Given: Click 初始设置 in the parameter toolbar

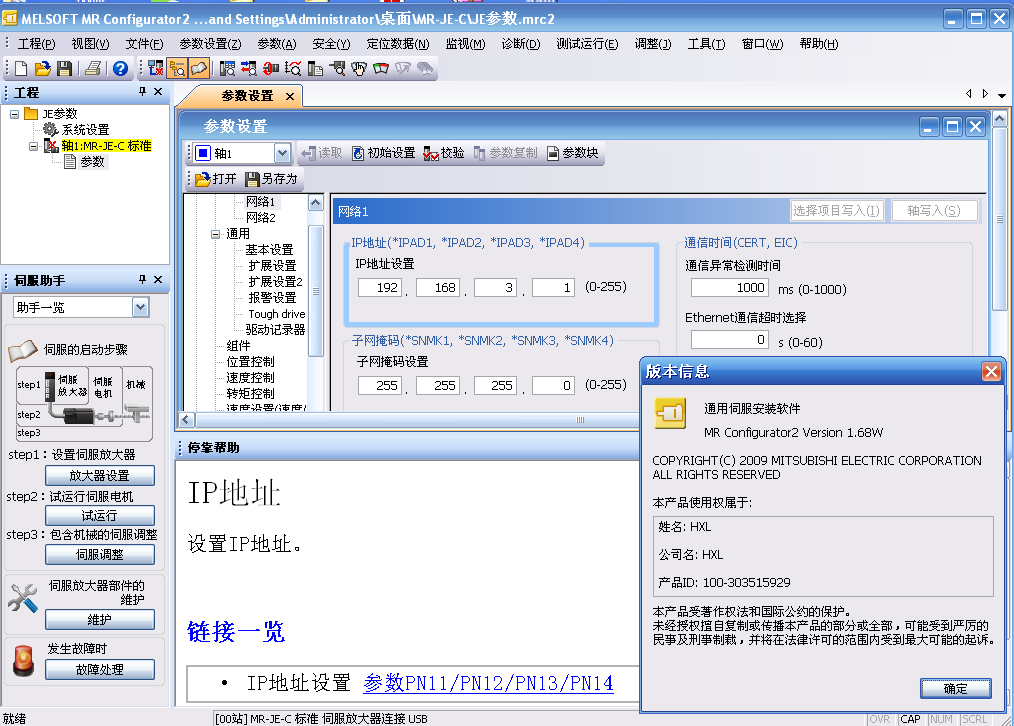Looking at the screenshot, I should (380, 153).
